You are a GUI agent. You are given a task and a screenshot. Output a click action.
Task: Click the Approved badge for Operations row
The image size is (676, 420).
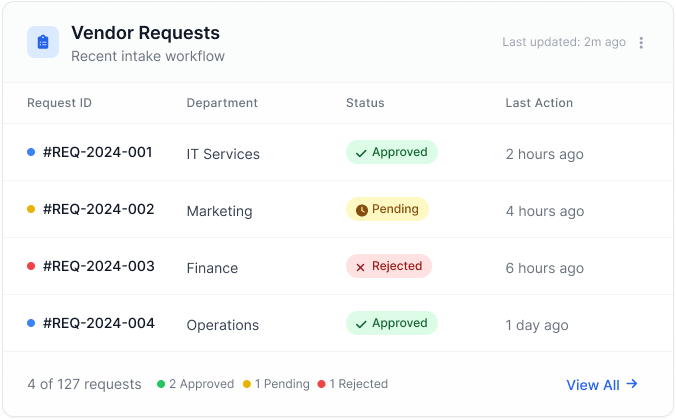point(391,324)
